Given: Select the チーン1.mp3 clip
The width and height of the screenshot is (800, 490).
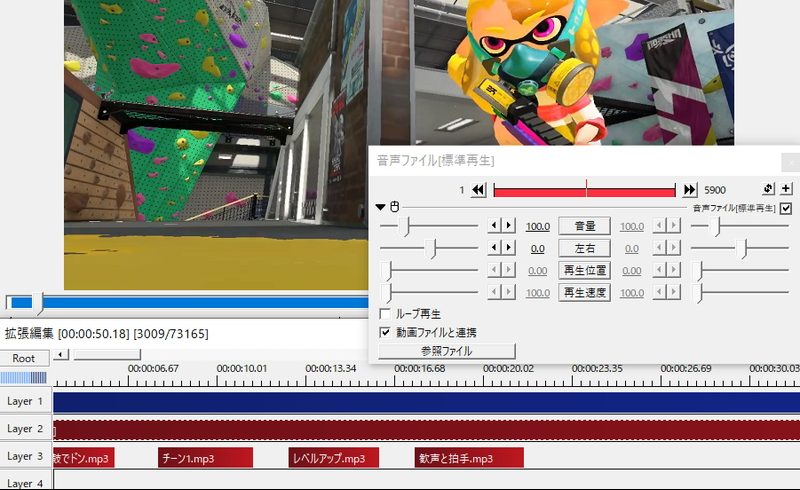Looking at the screenshot, I should pyautogui.click(x=205, y=458).
